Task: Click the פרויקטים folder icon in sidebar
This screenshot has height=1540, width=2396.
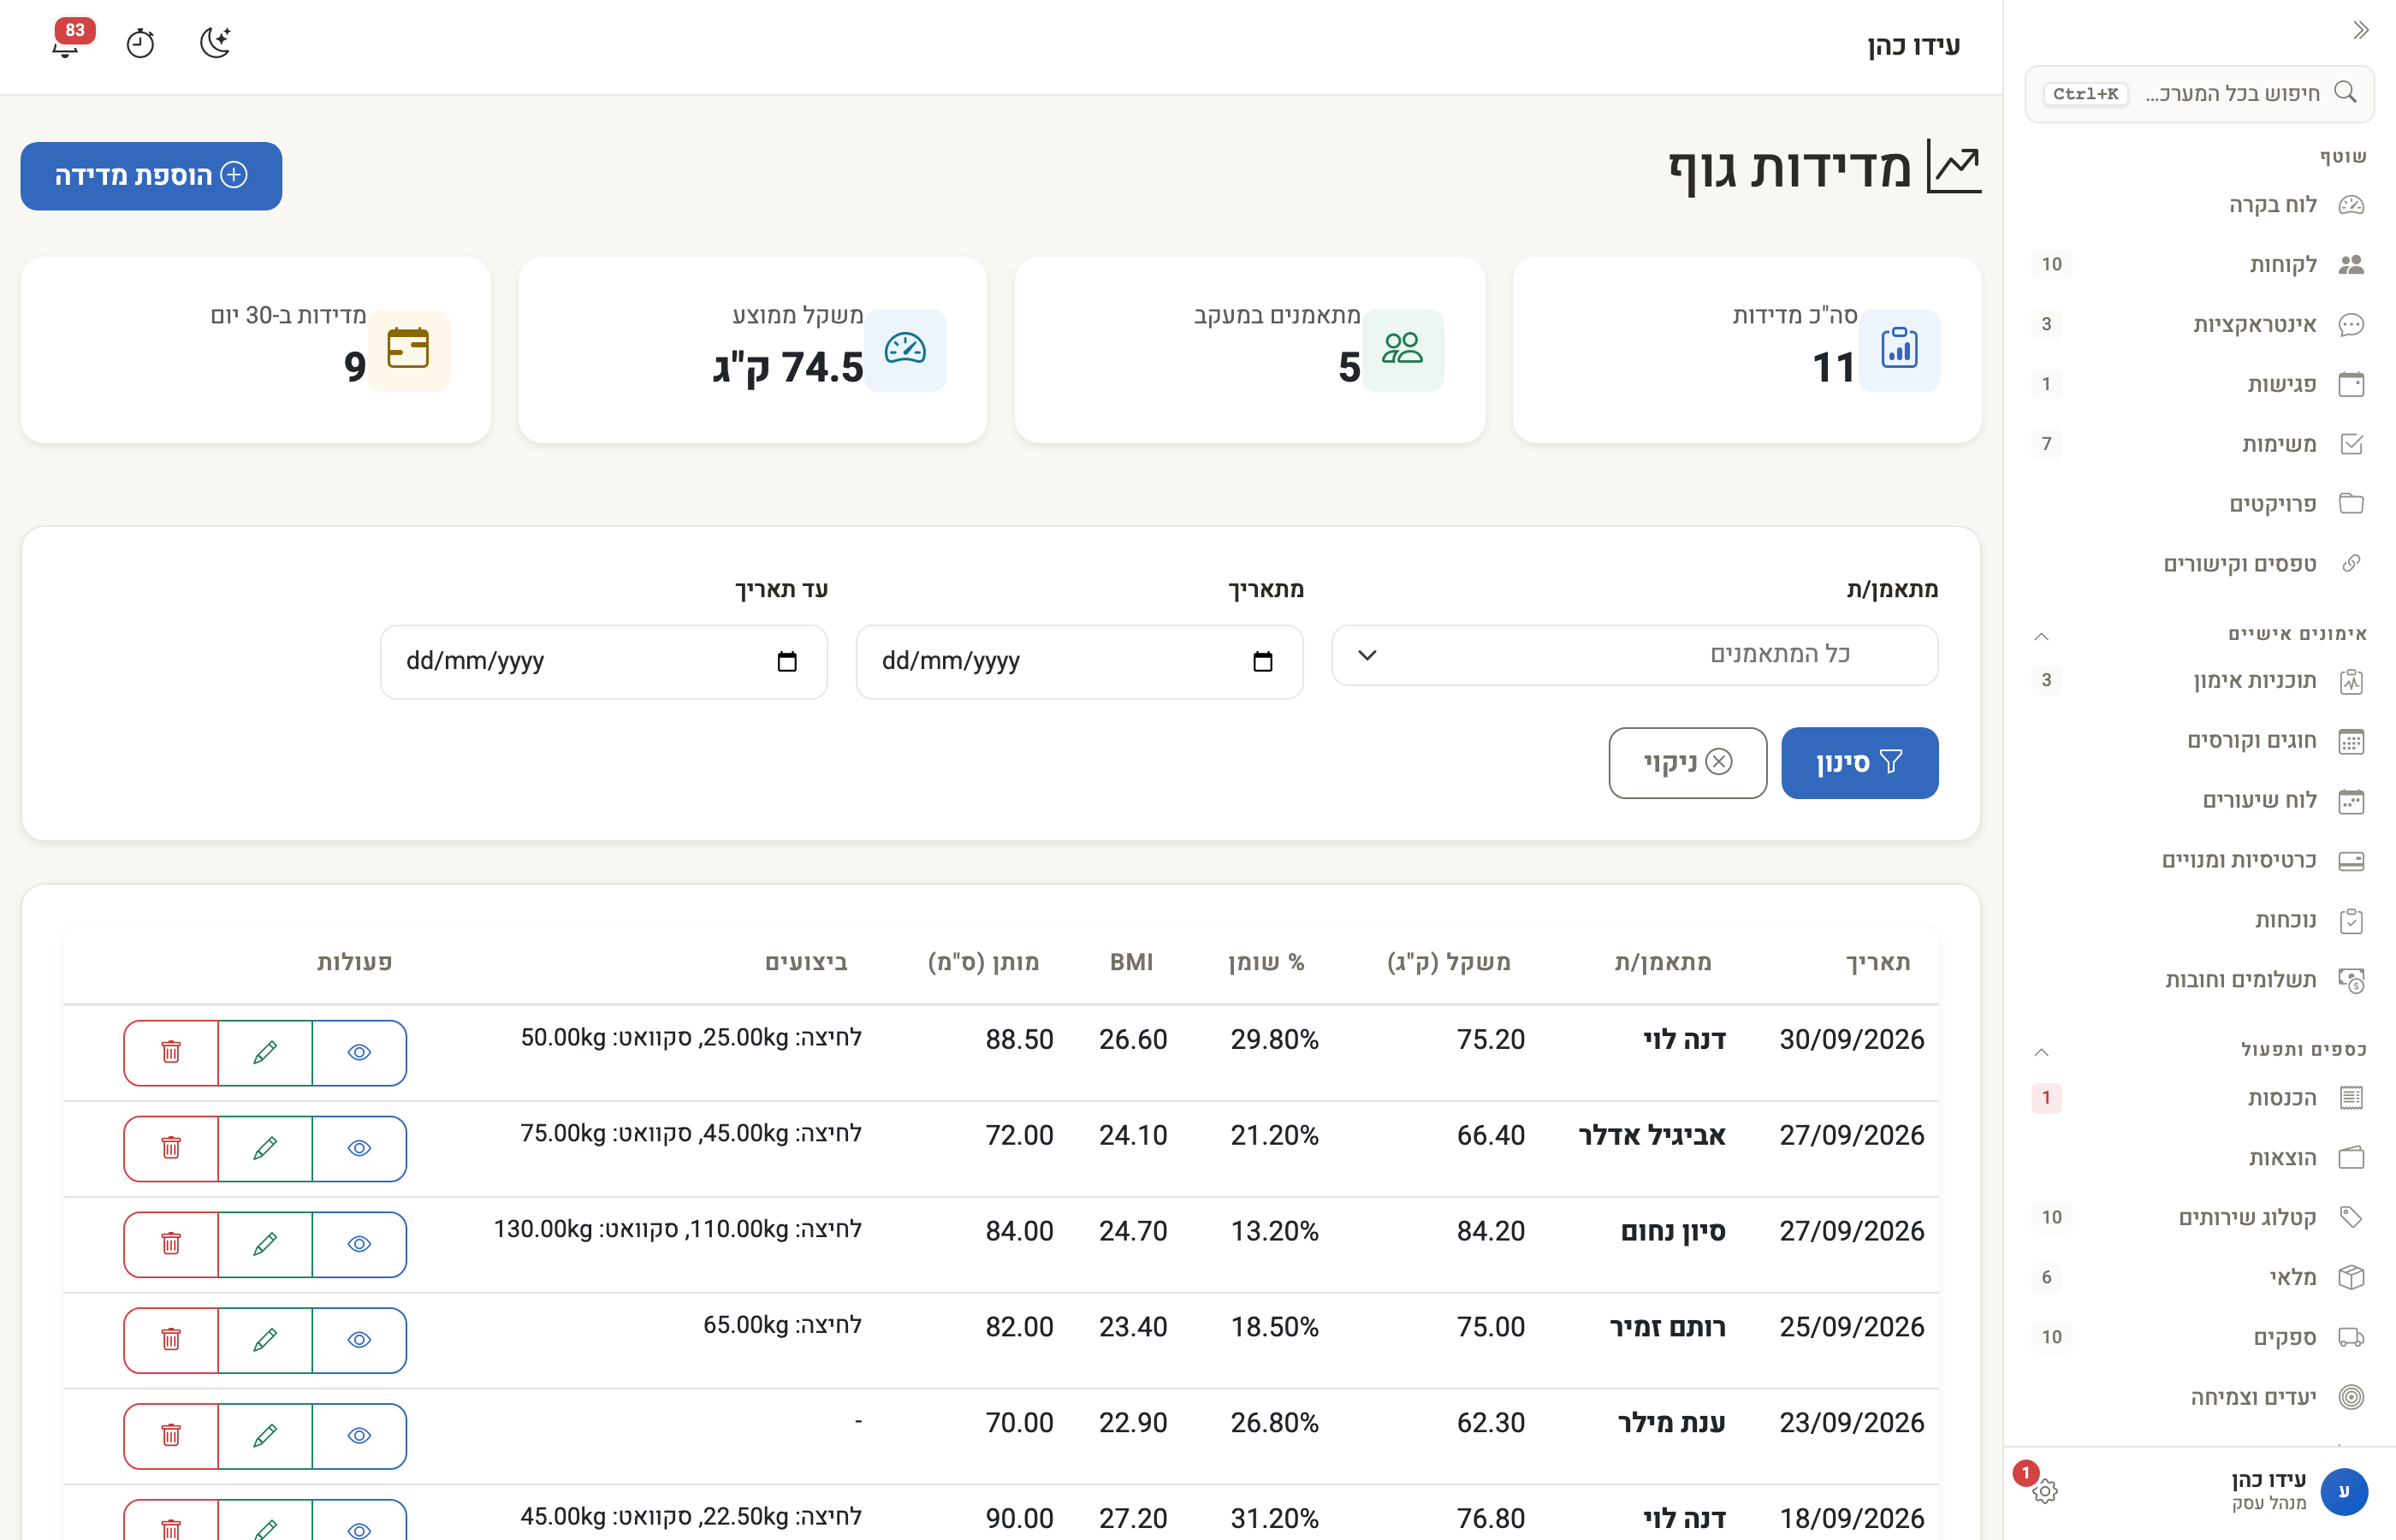Action: tap(2351, 503)
